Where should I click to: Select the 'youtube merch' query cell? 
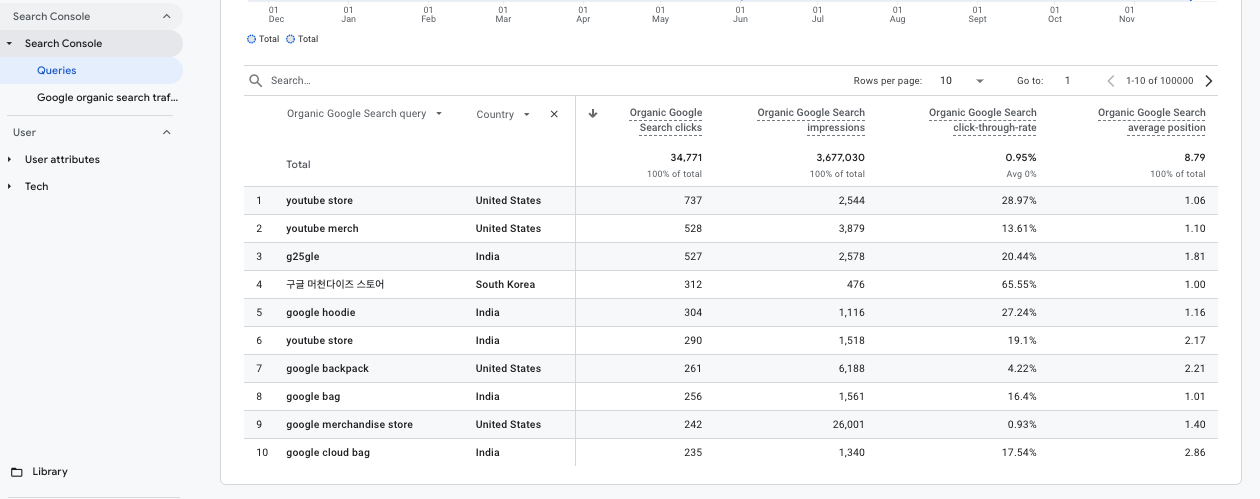tap(322, 229)
